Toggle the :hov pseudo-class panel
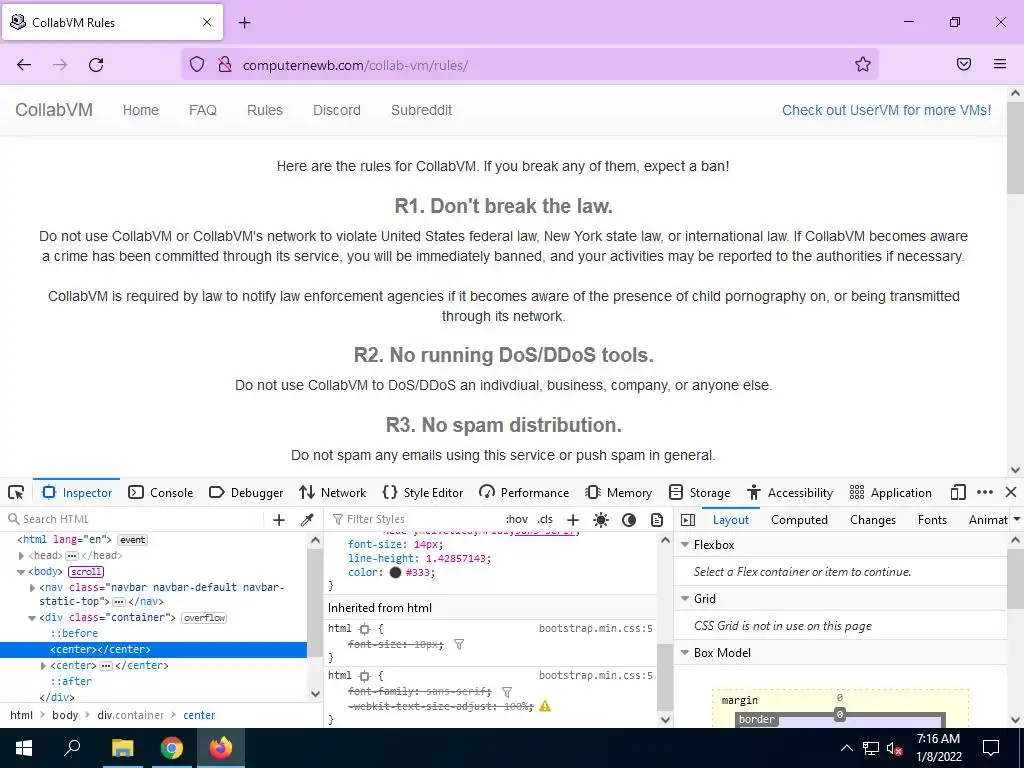 [517, 519]
